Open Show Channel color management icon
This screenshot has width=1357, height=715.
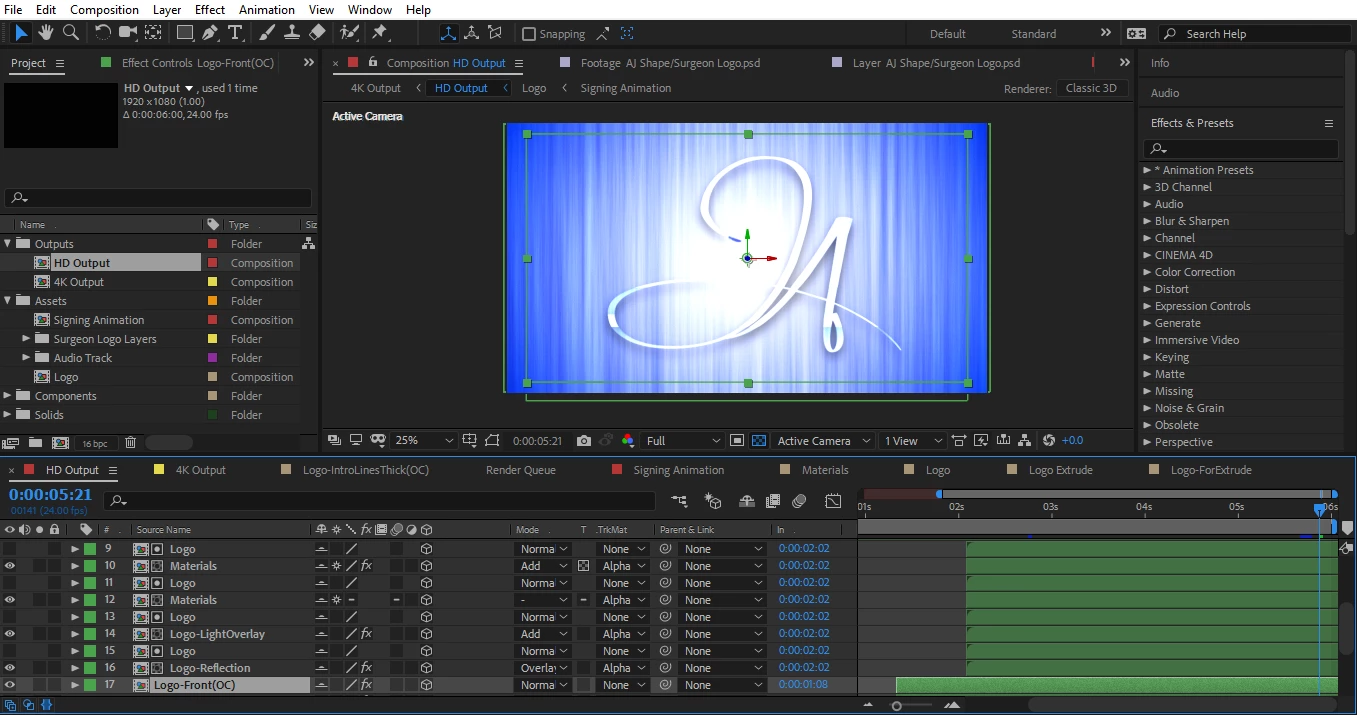[628, 441]
